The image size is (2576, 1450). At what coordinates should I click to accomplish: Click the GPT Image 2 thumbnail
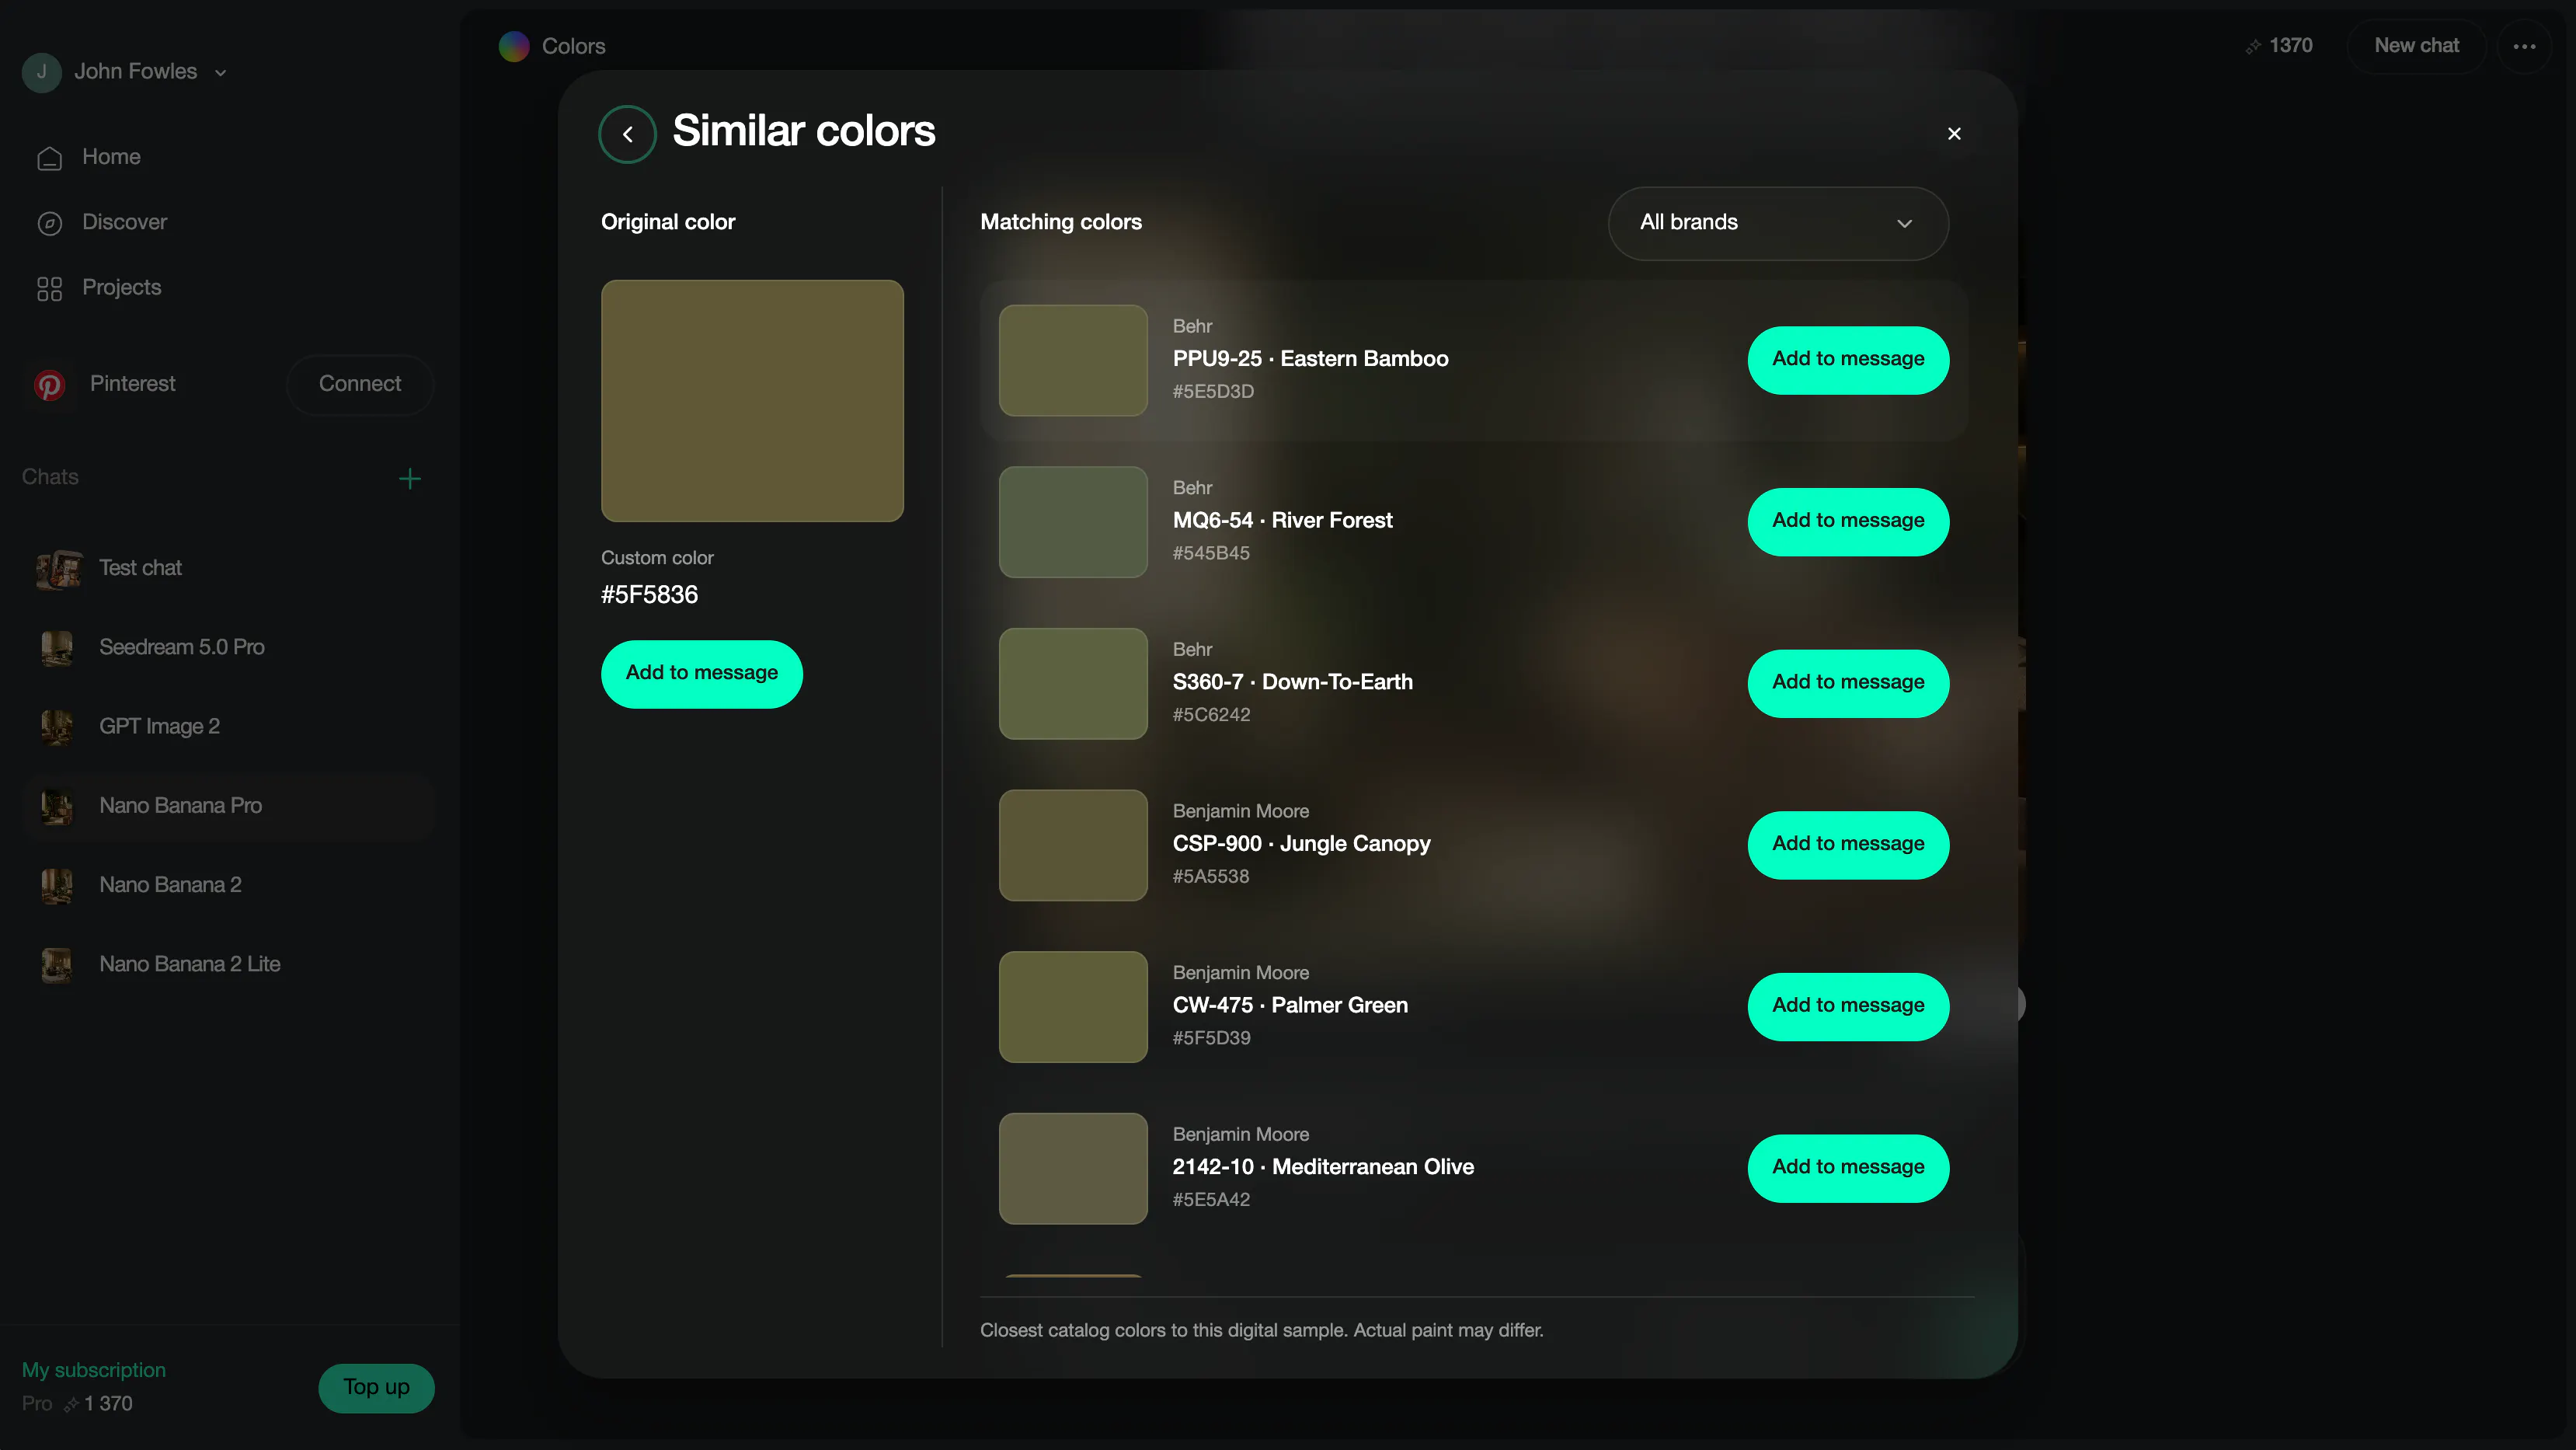[x=57, y=727]
